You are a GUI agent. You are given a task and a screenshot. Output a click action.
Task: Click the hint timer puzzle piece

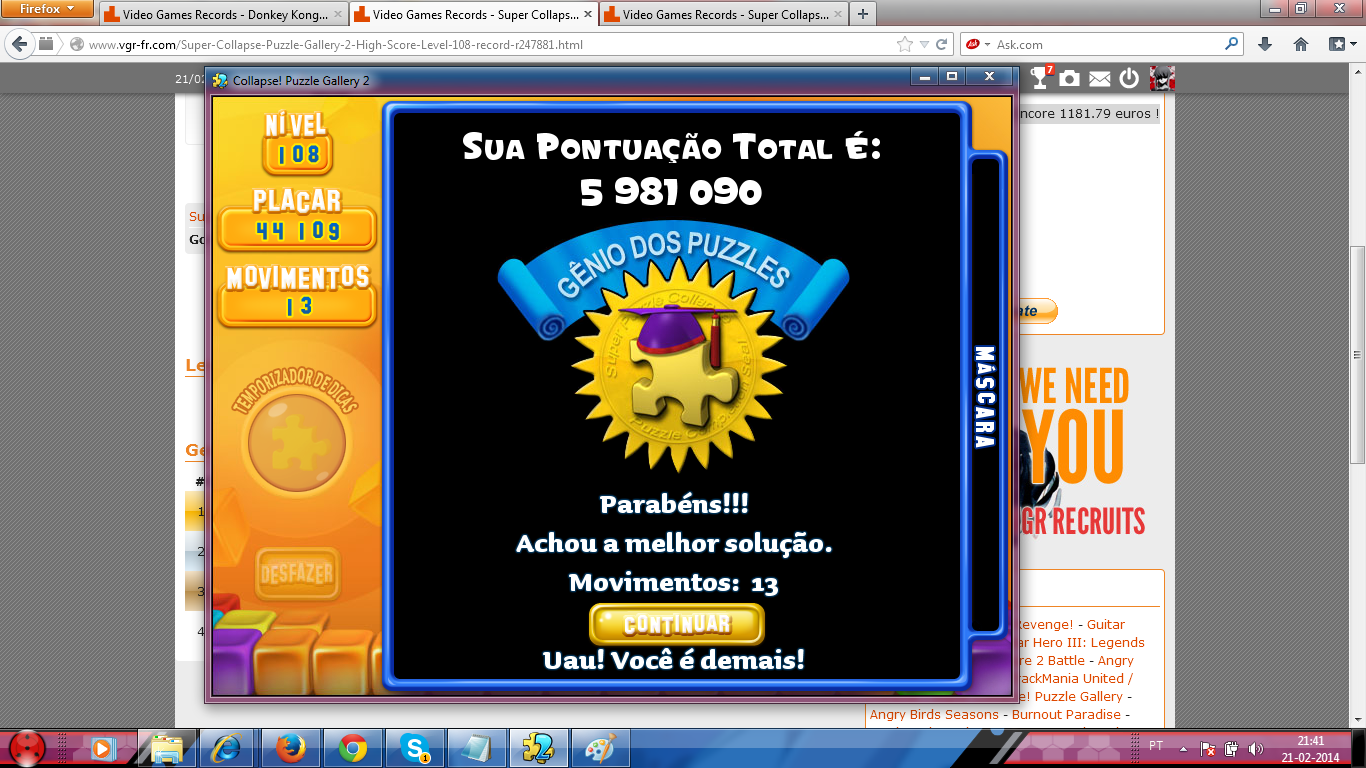coord(296,442)
